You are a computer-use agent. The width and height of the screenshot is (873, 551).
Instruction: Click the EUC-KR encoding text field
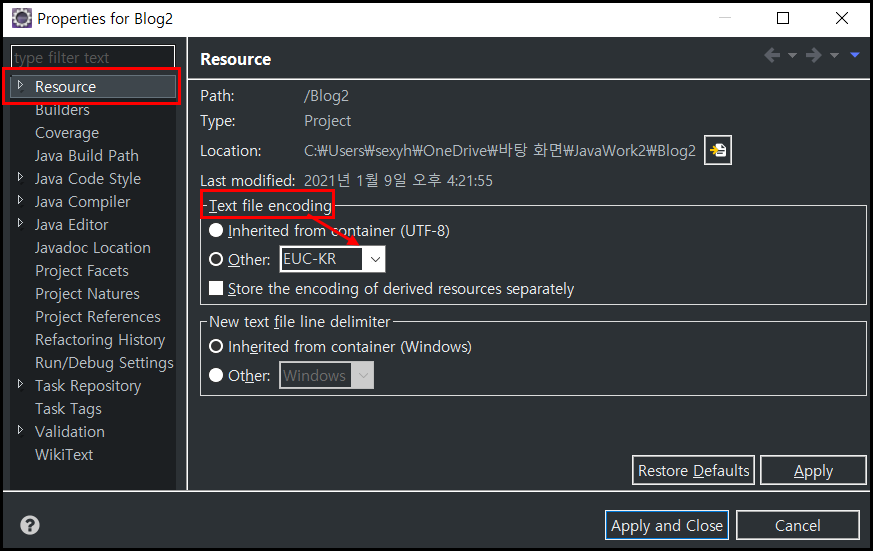click(322, 259)
